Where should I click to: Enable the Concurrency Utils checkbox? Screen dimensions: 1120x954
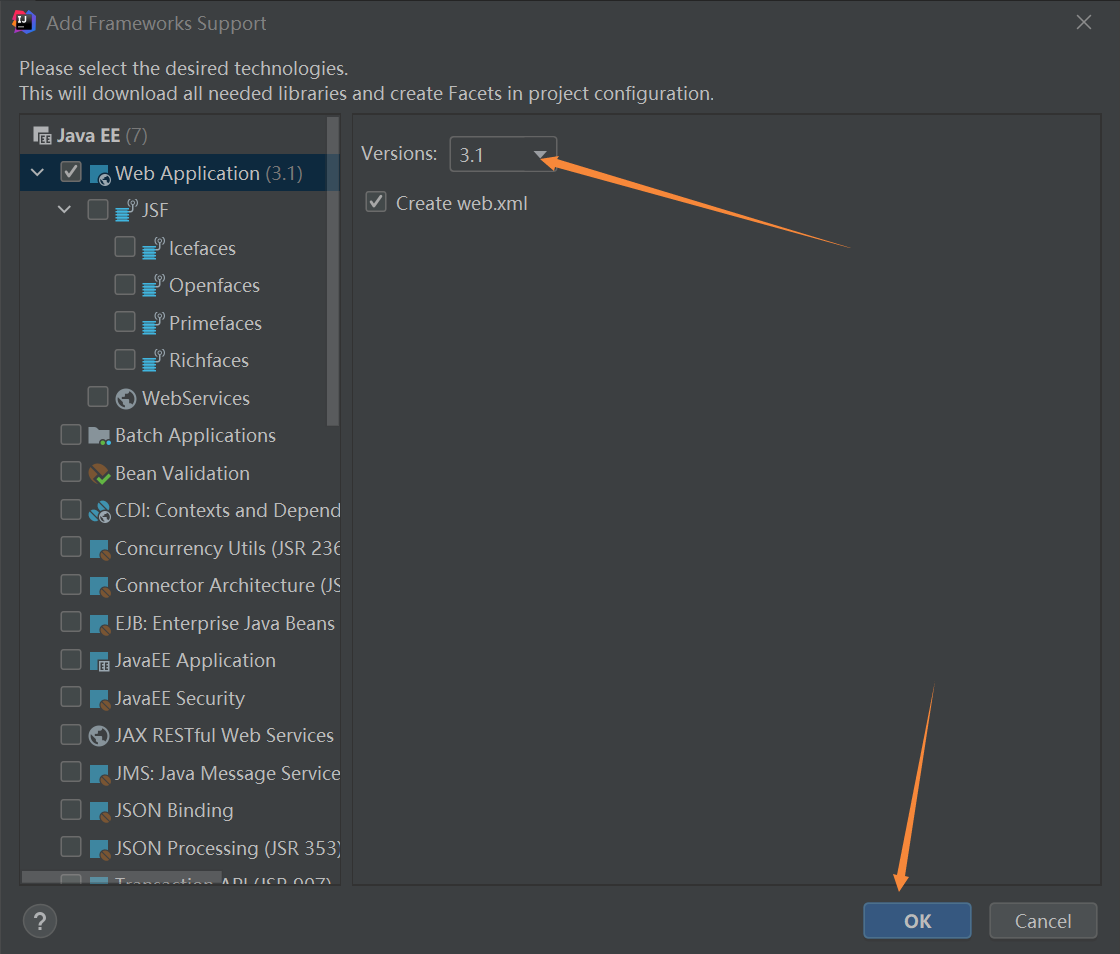[x=71, y=546]
